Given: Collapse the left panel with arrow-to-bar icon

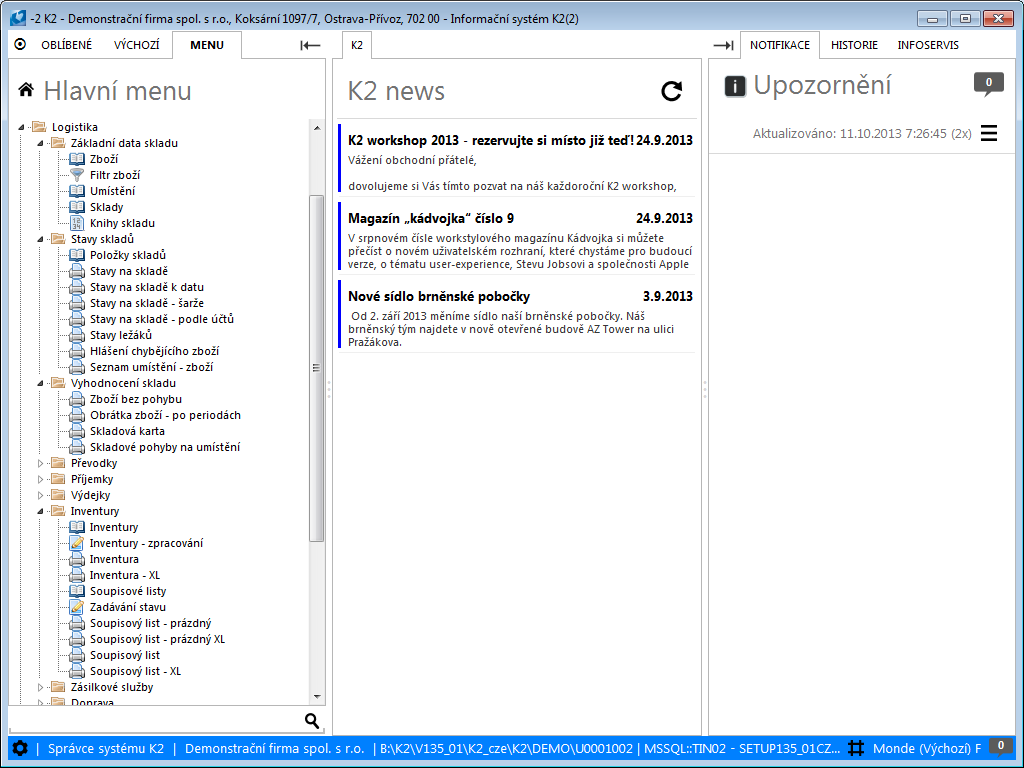Looking at the screenshot, I should click(x=310, y=45).
